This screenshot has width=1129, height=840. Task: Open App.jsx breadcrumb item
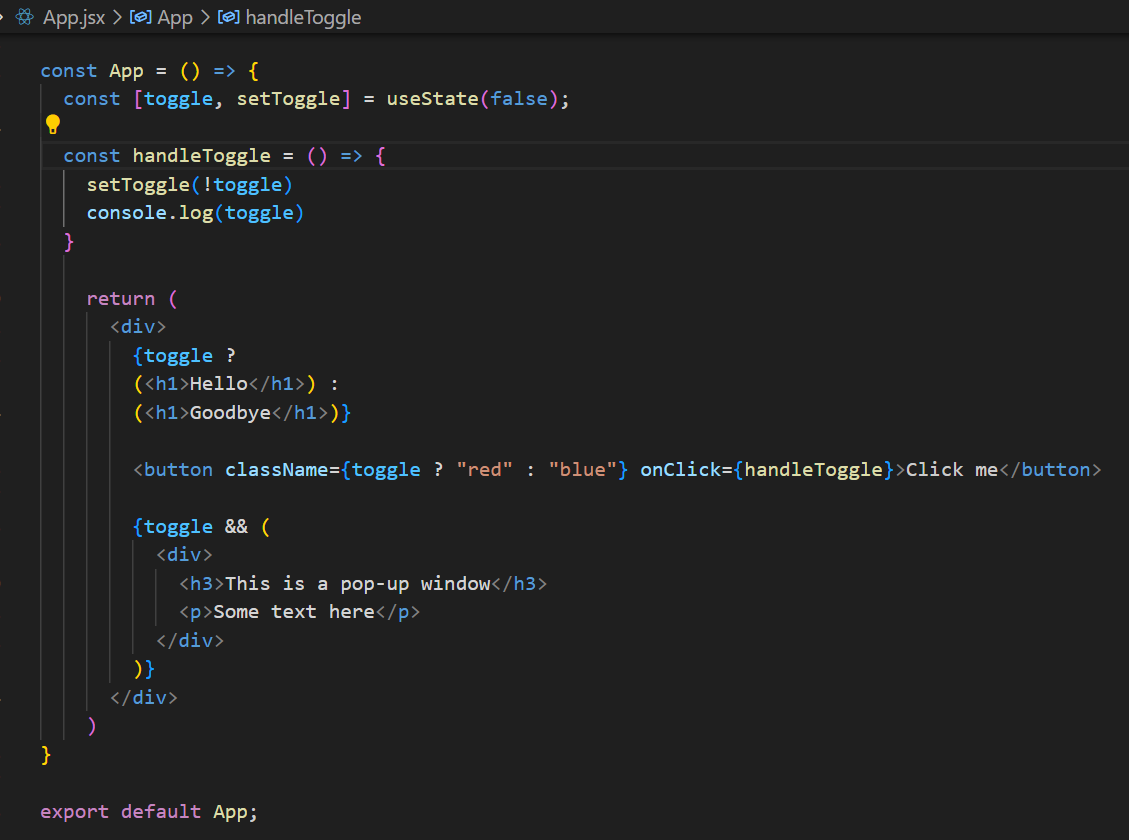click(x=73, y=17)
